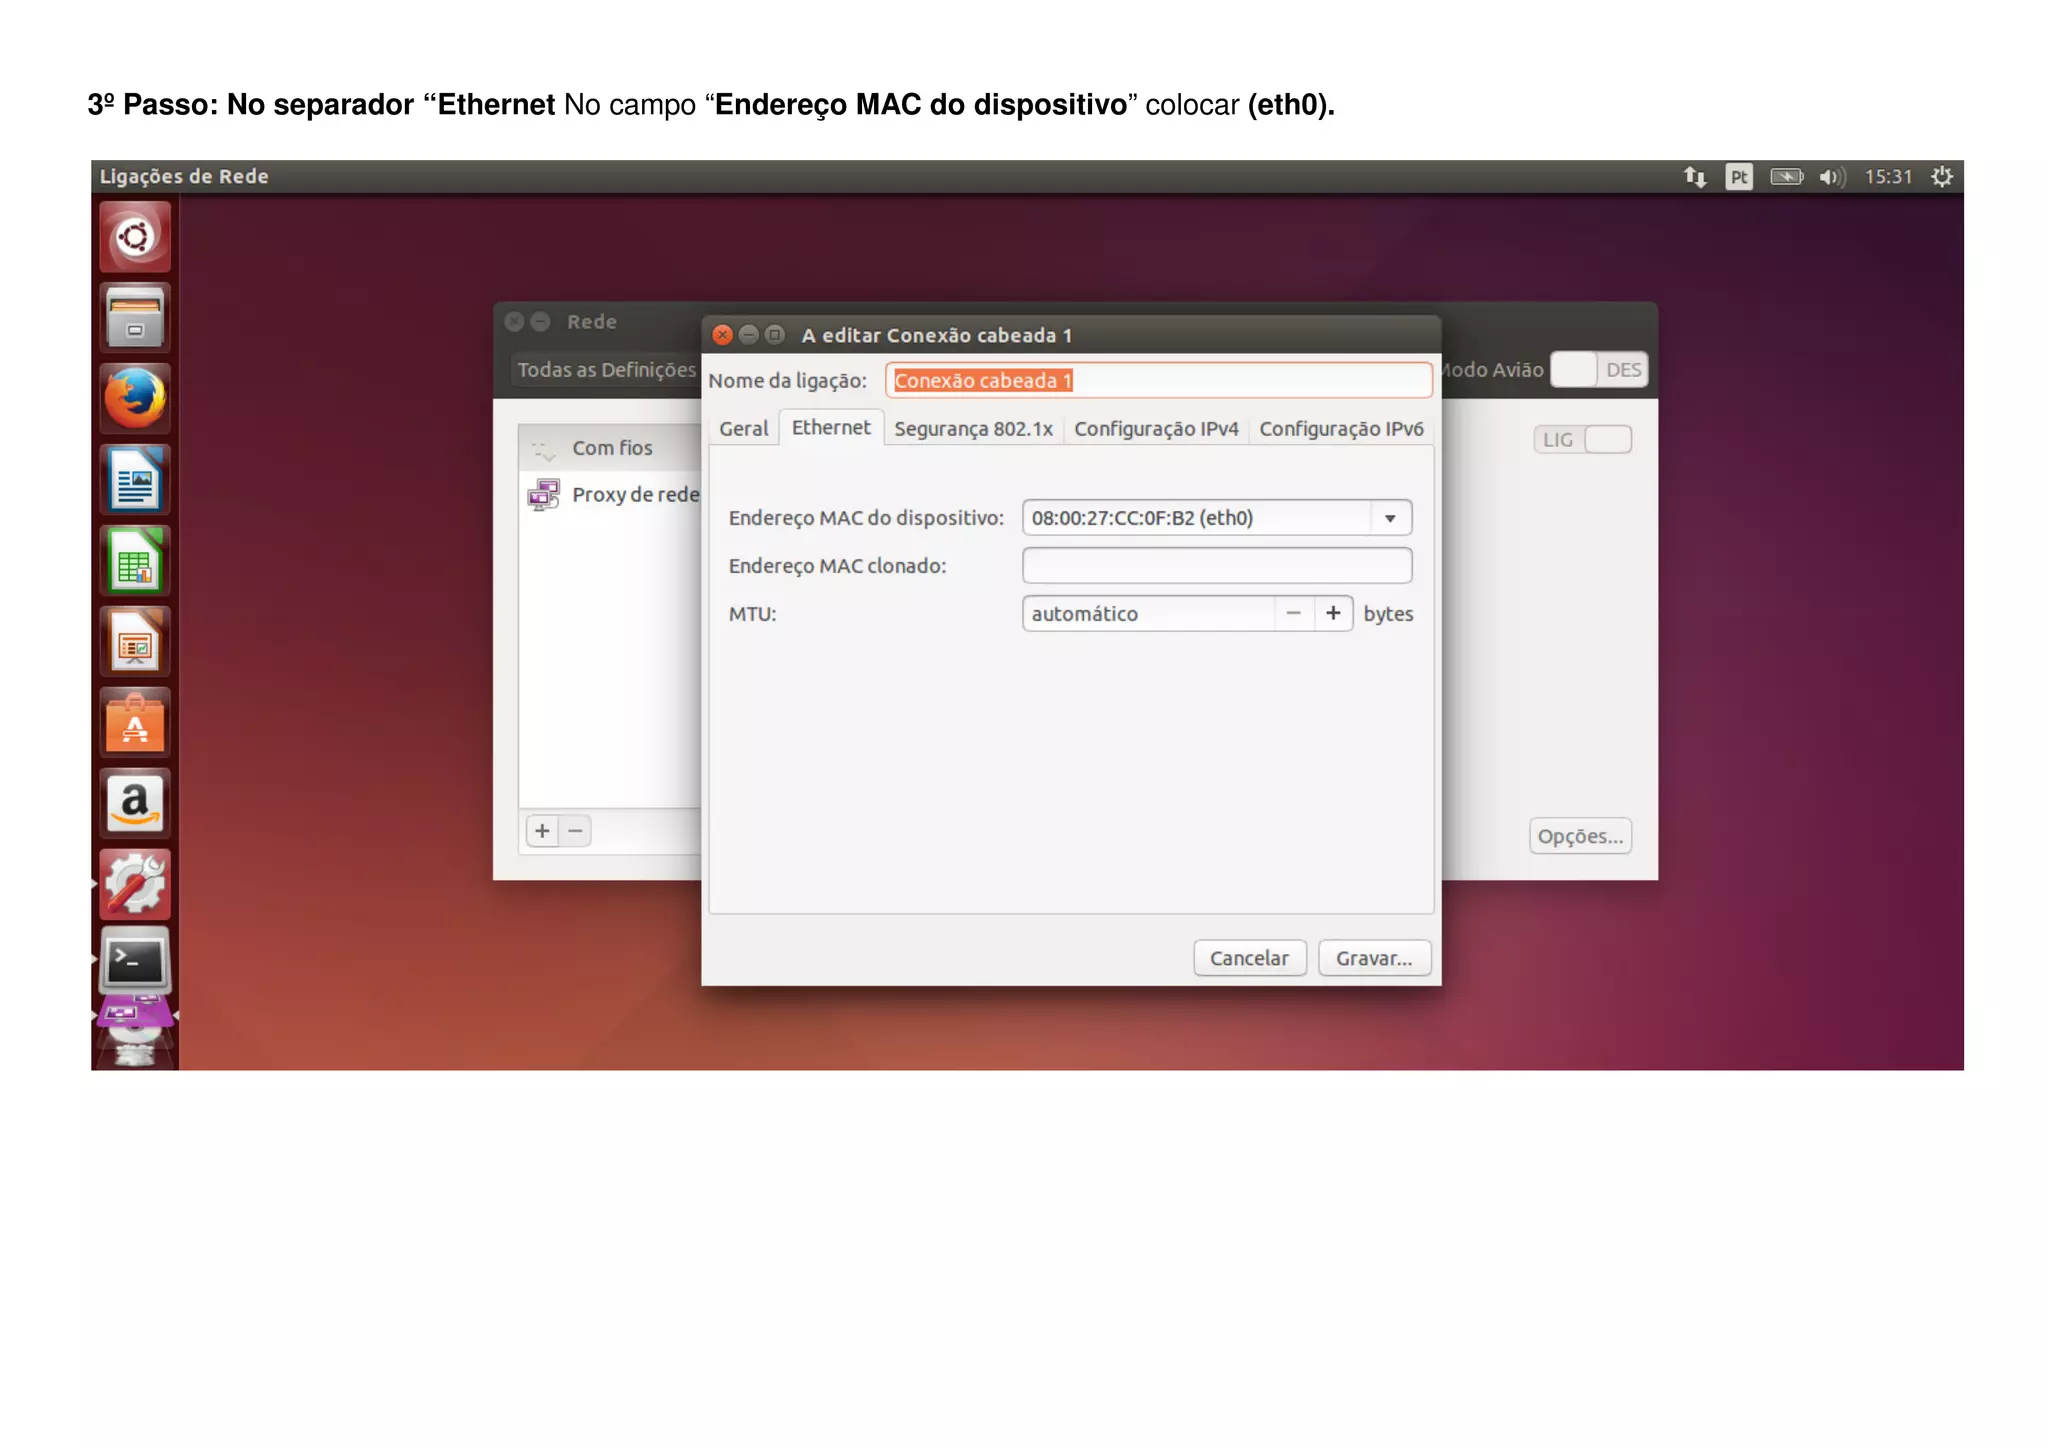Toggle the wired connection LIG switch
The image size is (2048, 1447).
coord(1583,440)
